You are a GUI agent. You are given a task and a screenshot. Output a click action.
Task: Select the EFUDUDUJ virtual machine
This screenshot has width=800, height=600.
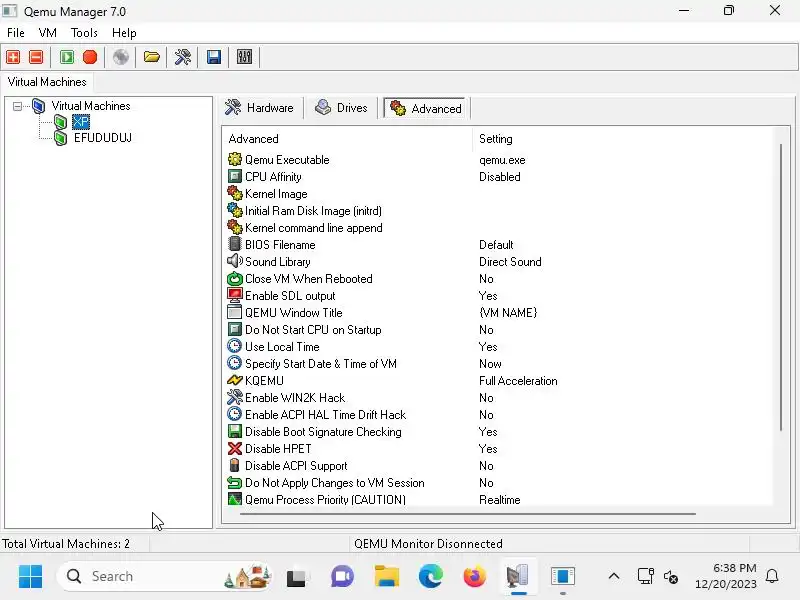tap(103, 138)
